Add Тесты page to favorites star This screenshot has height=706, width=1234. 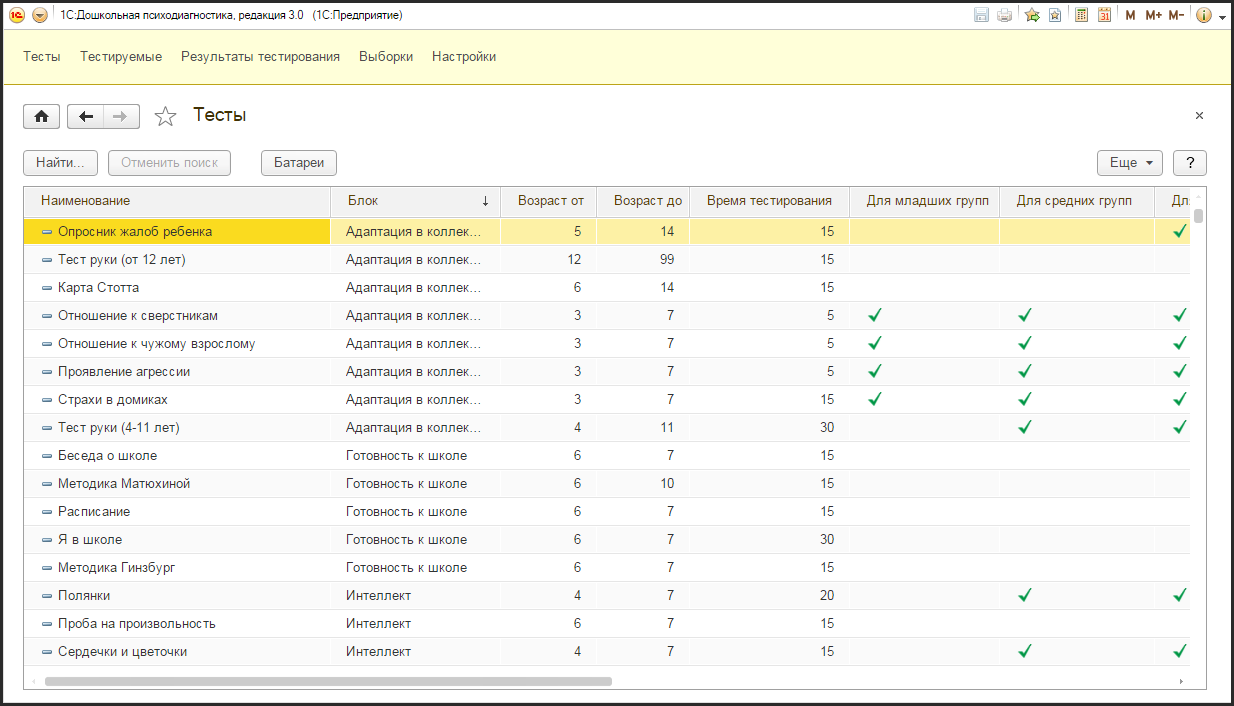165,117
